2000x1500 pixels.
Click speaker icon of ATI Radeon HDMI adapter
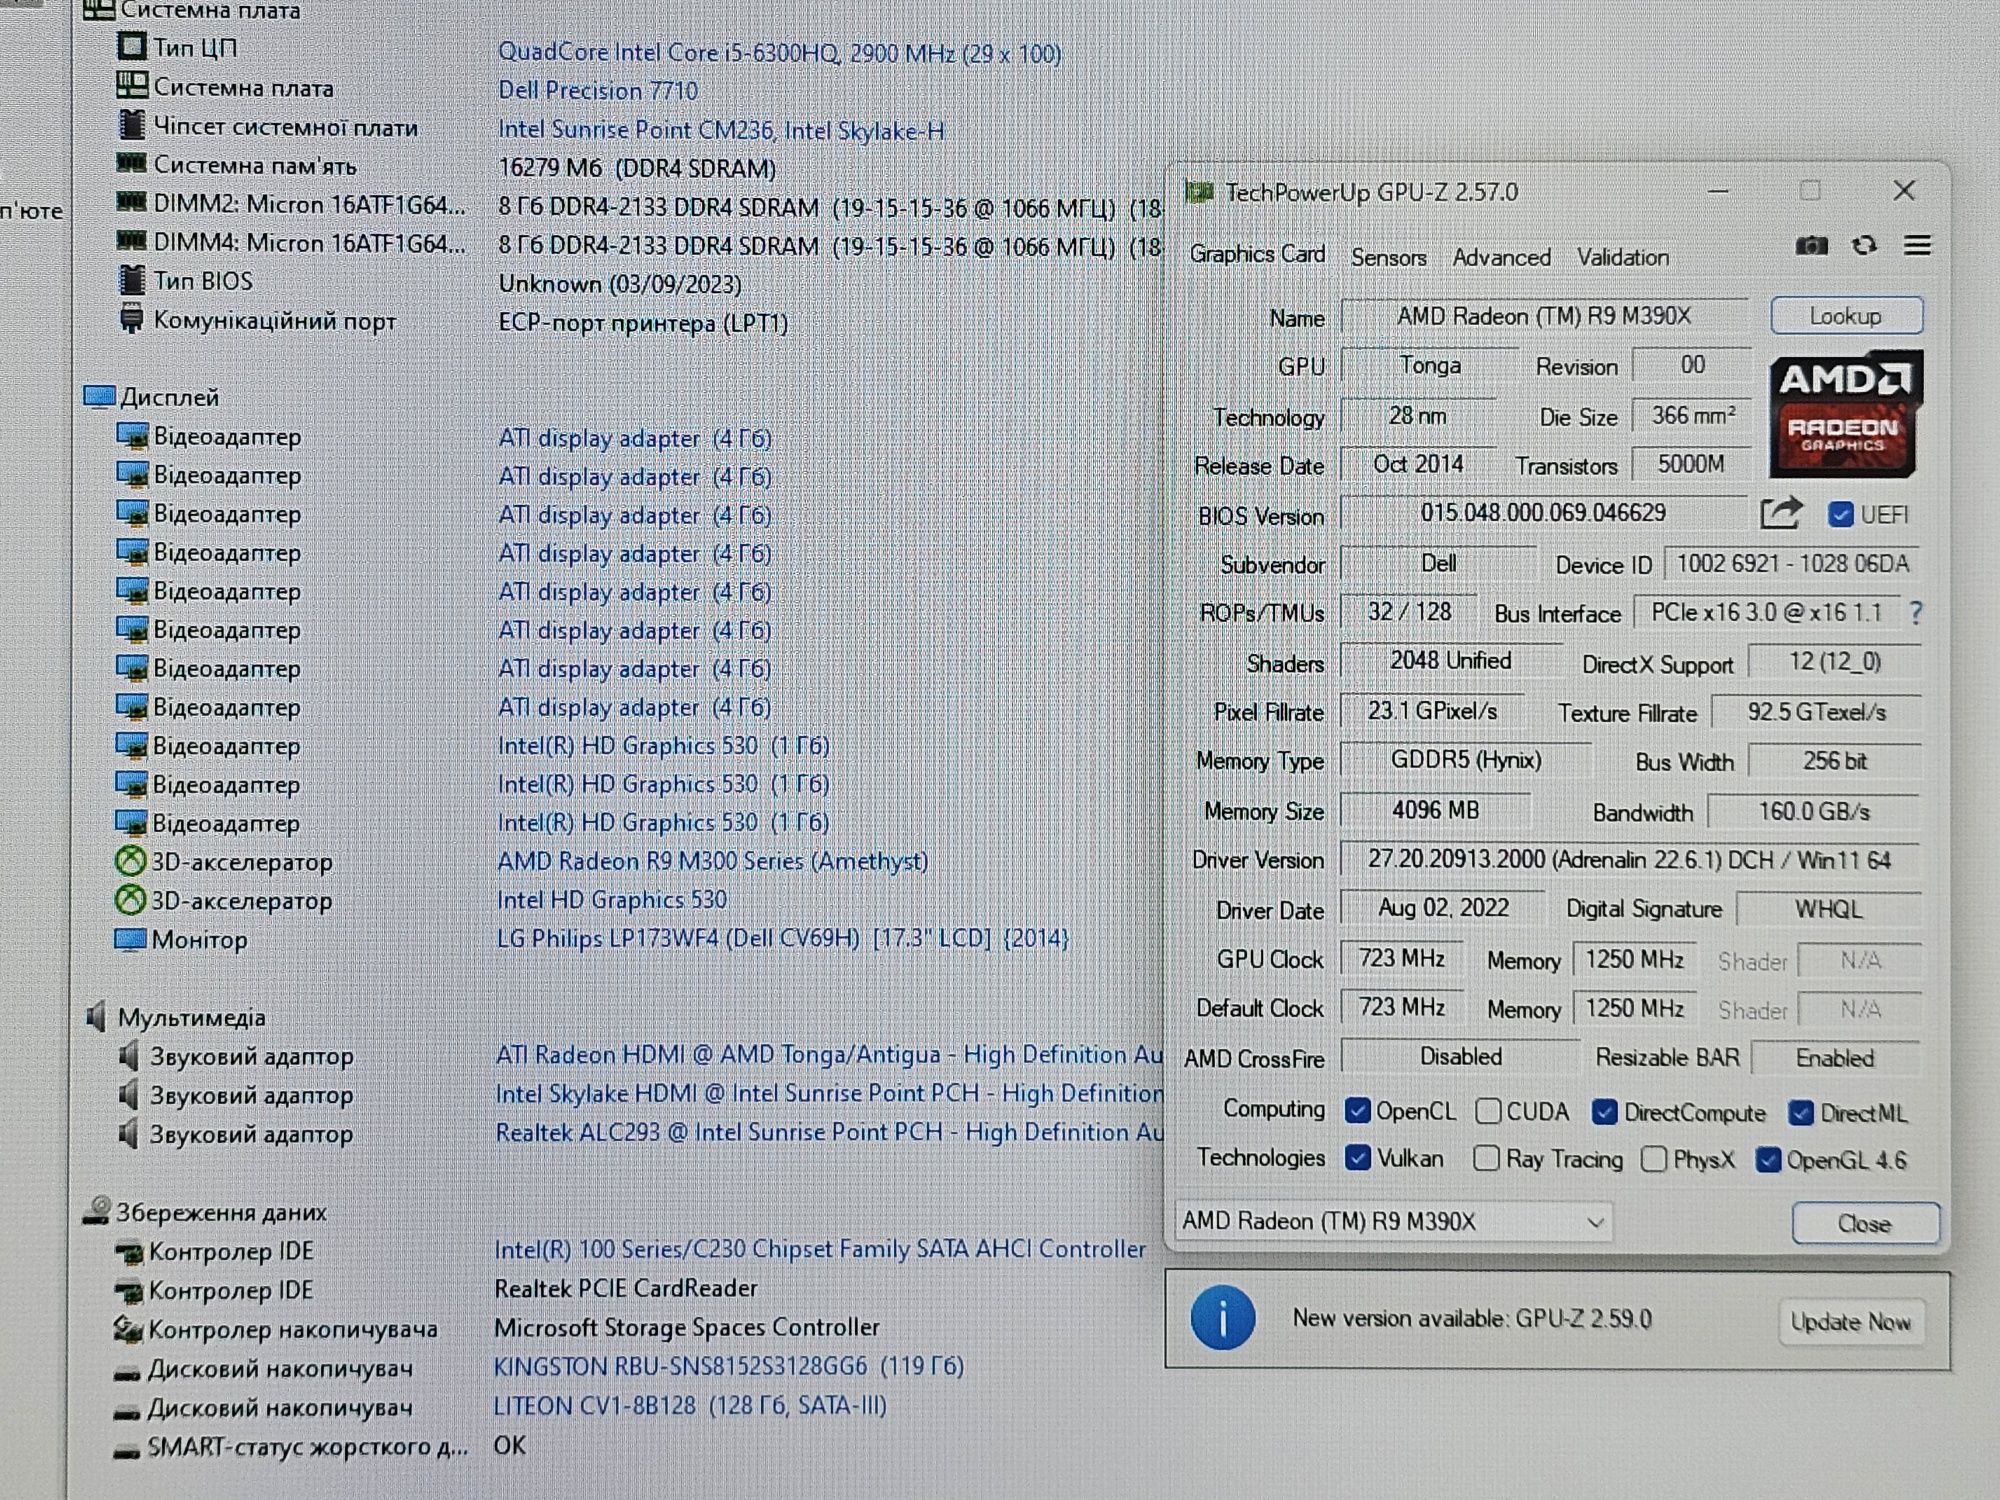[x=128, y=1055]
